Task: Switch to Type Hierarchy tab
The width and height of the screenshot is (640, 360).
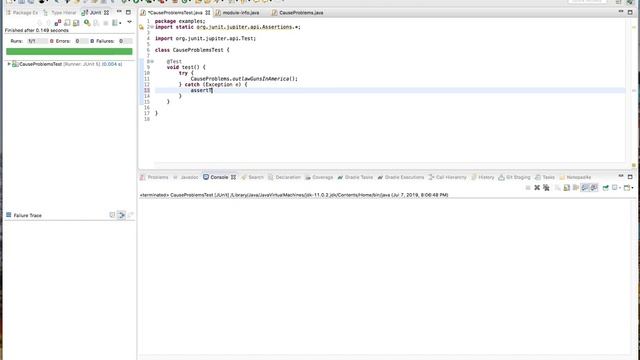Action: [60, 13]
